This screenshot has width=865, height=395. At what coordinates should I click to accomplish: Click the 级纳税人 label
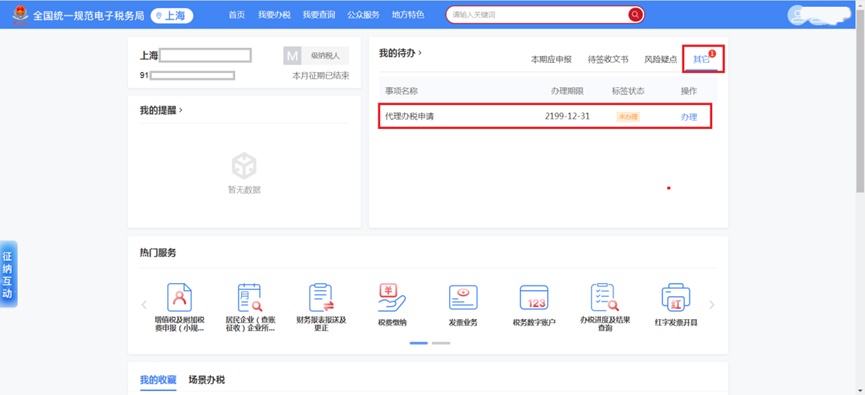pos(325,56)
